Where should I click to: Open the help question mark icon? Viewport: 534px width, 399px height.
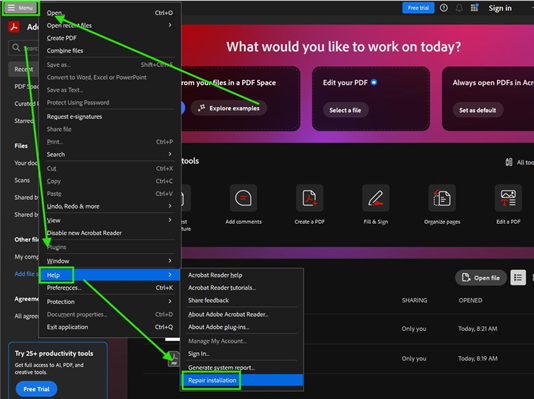[x=443, y=8]
